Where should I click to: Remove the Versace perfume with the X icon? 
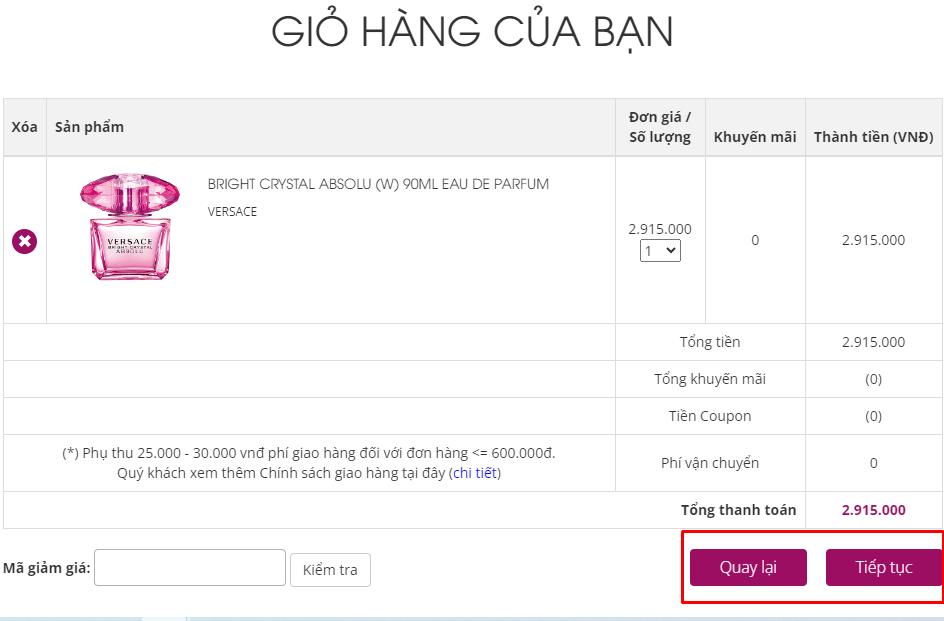(x=24, y=241)
